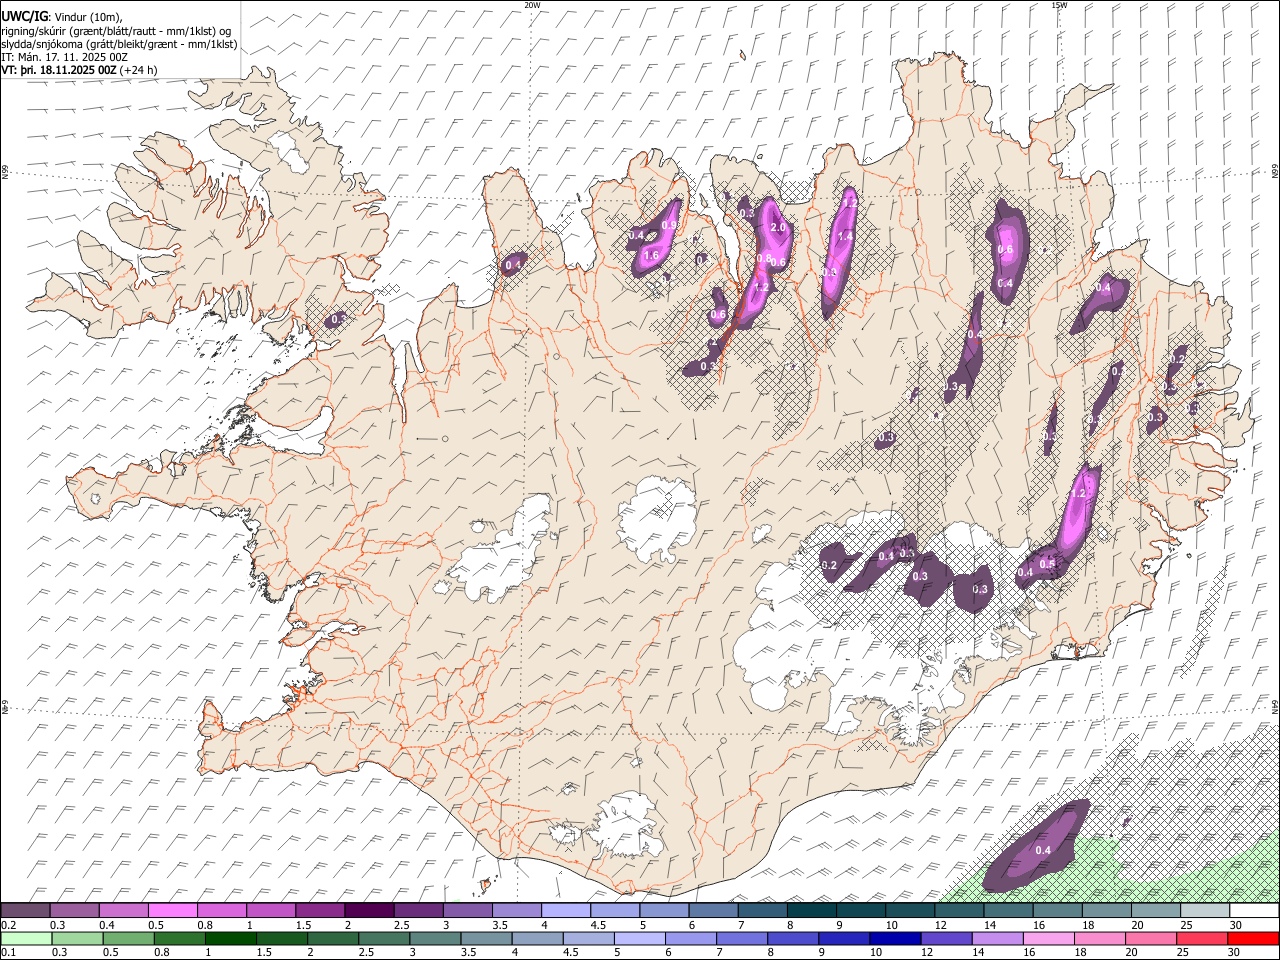Pick the deep blue swatch at 10 in lower legend
Viewport: 1280px width, 960px height.
(x=894, y=939)
